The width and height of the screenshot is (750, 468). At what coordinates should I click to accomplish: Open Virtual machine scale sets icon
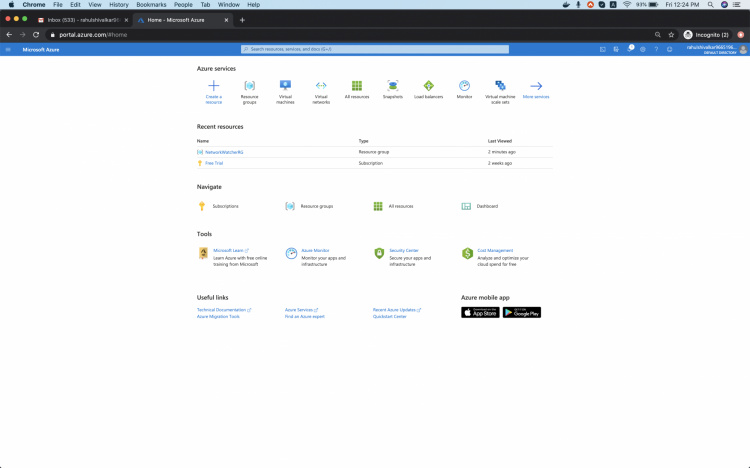tap(500, 87)
